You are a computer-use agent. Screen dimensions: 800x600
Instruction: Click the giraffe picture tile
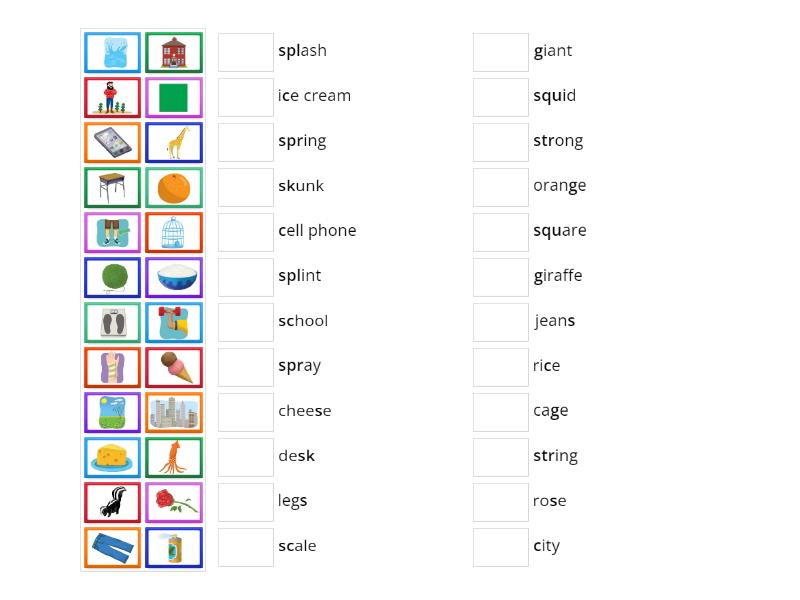[x=174, y=142]
